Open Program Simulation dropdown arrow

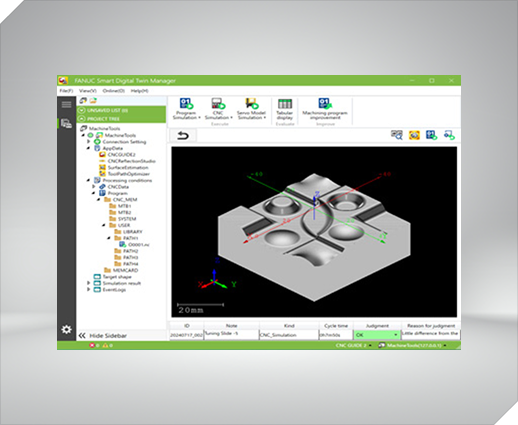tap(199, 118)
